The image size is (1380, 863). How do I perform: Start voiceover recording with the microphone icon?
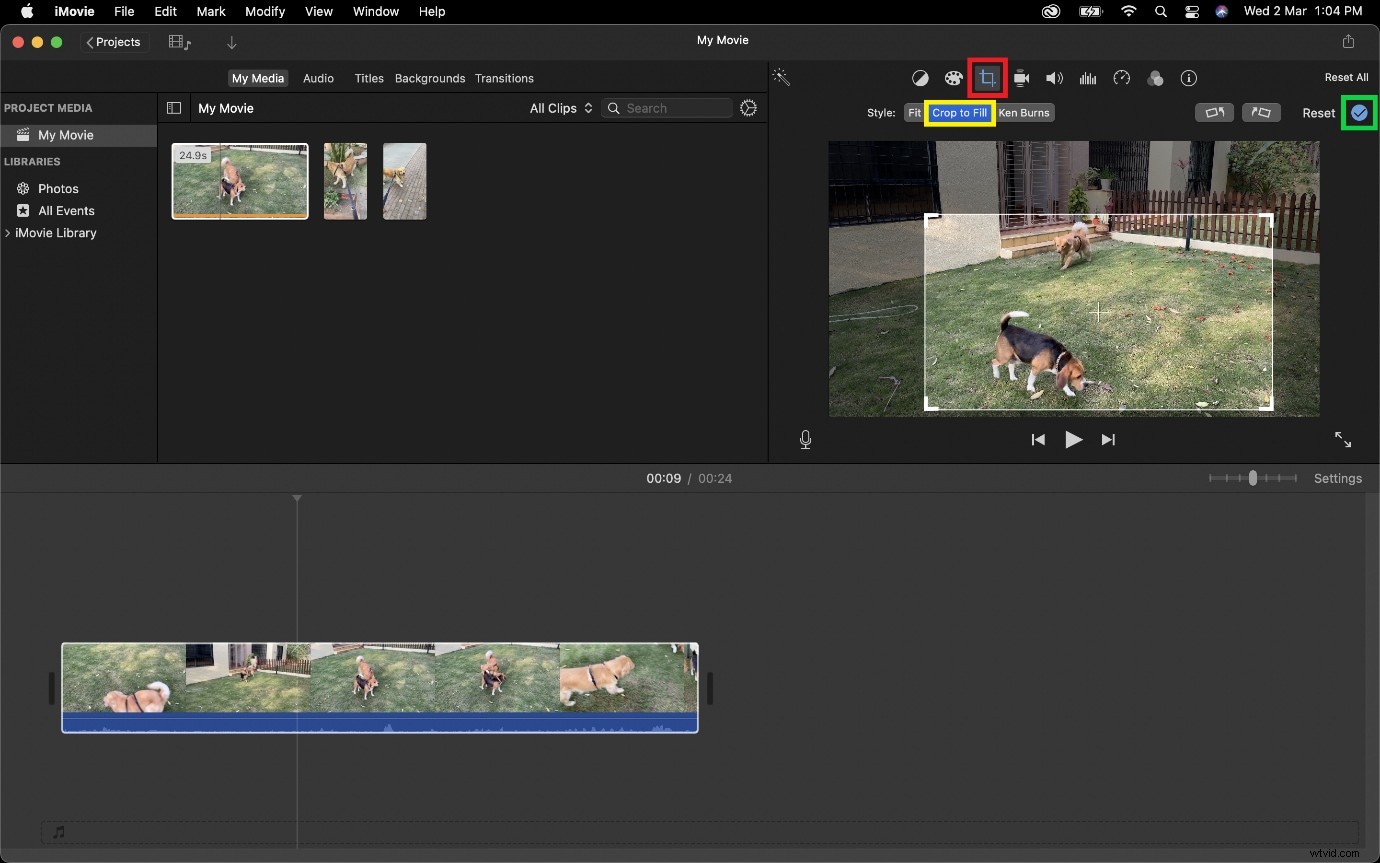pyautogui.click(x=805, y=439)
